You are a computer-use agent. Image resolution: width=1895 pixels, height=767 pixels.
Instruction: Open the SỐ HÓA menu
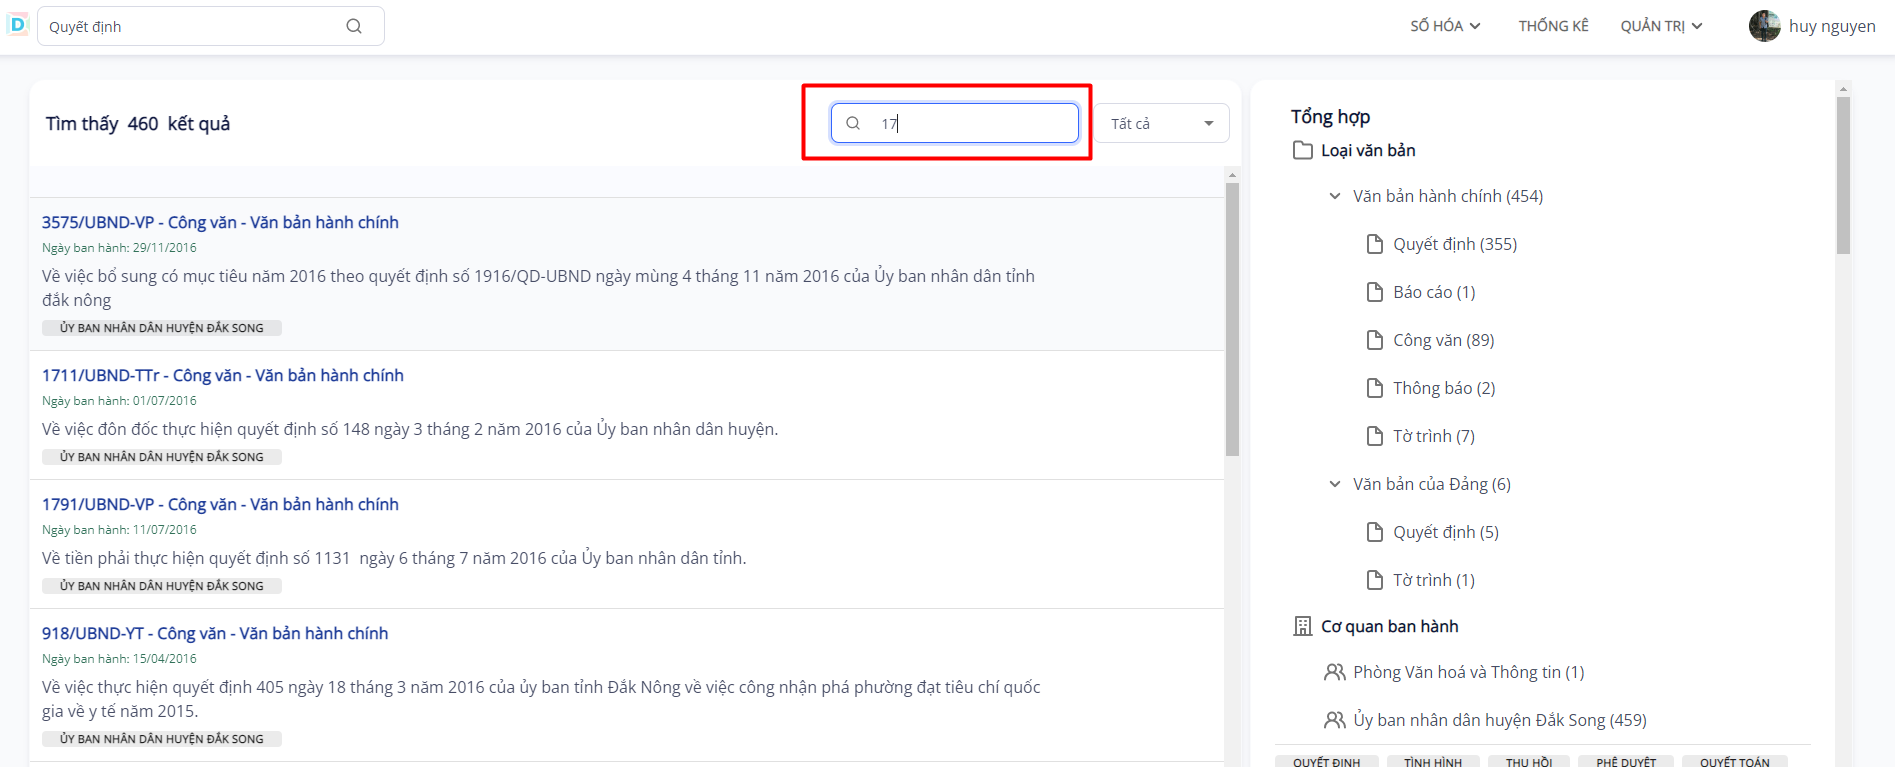[x=1445, y=26]
